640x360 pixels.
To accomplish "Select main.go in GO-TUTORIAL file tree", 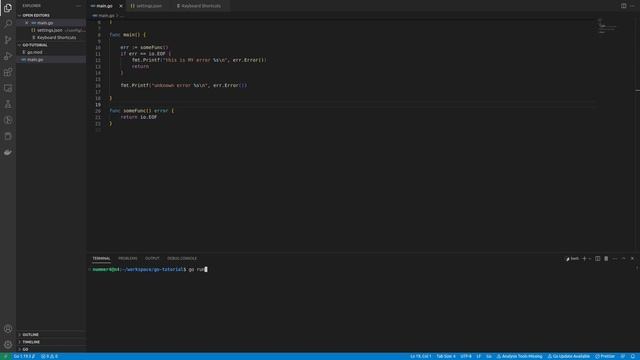I will click(x=51, y=60).
